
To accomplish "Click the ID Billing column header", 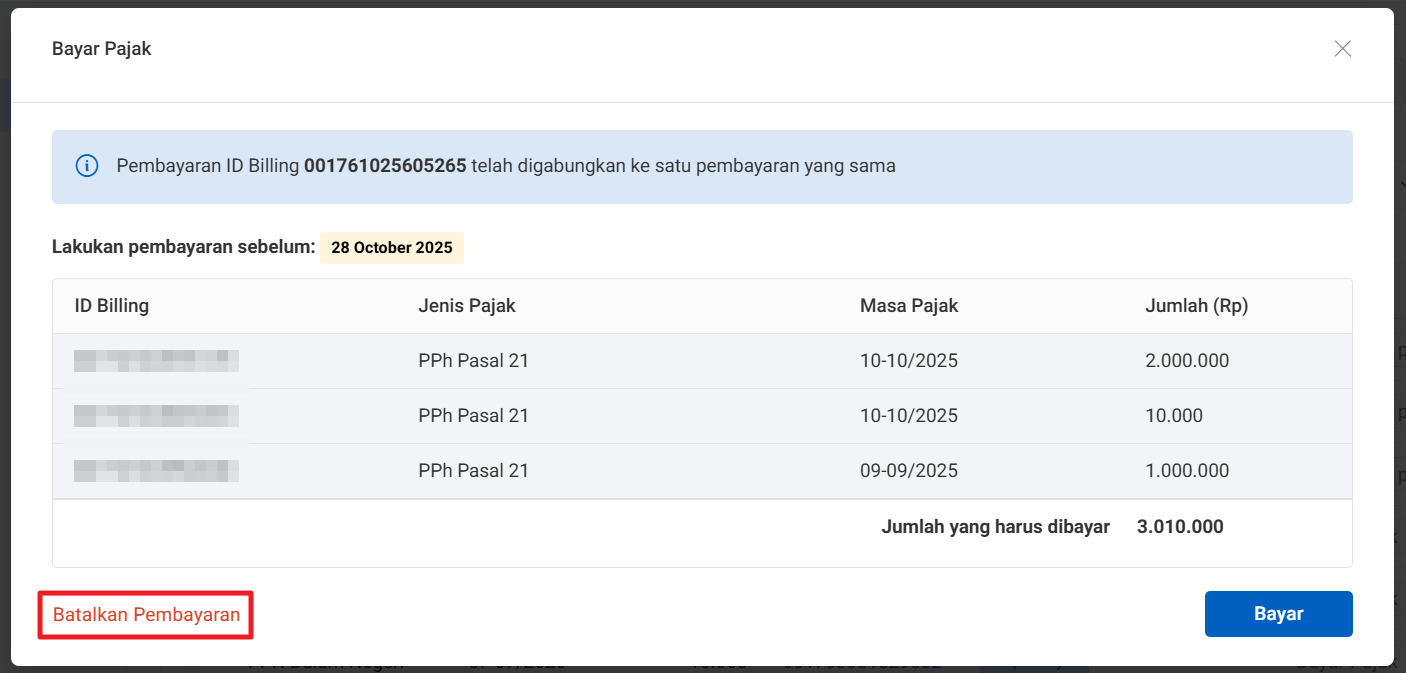I will coord(112,306).
